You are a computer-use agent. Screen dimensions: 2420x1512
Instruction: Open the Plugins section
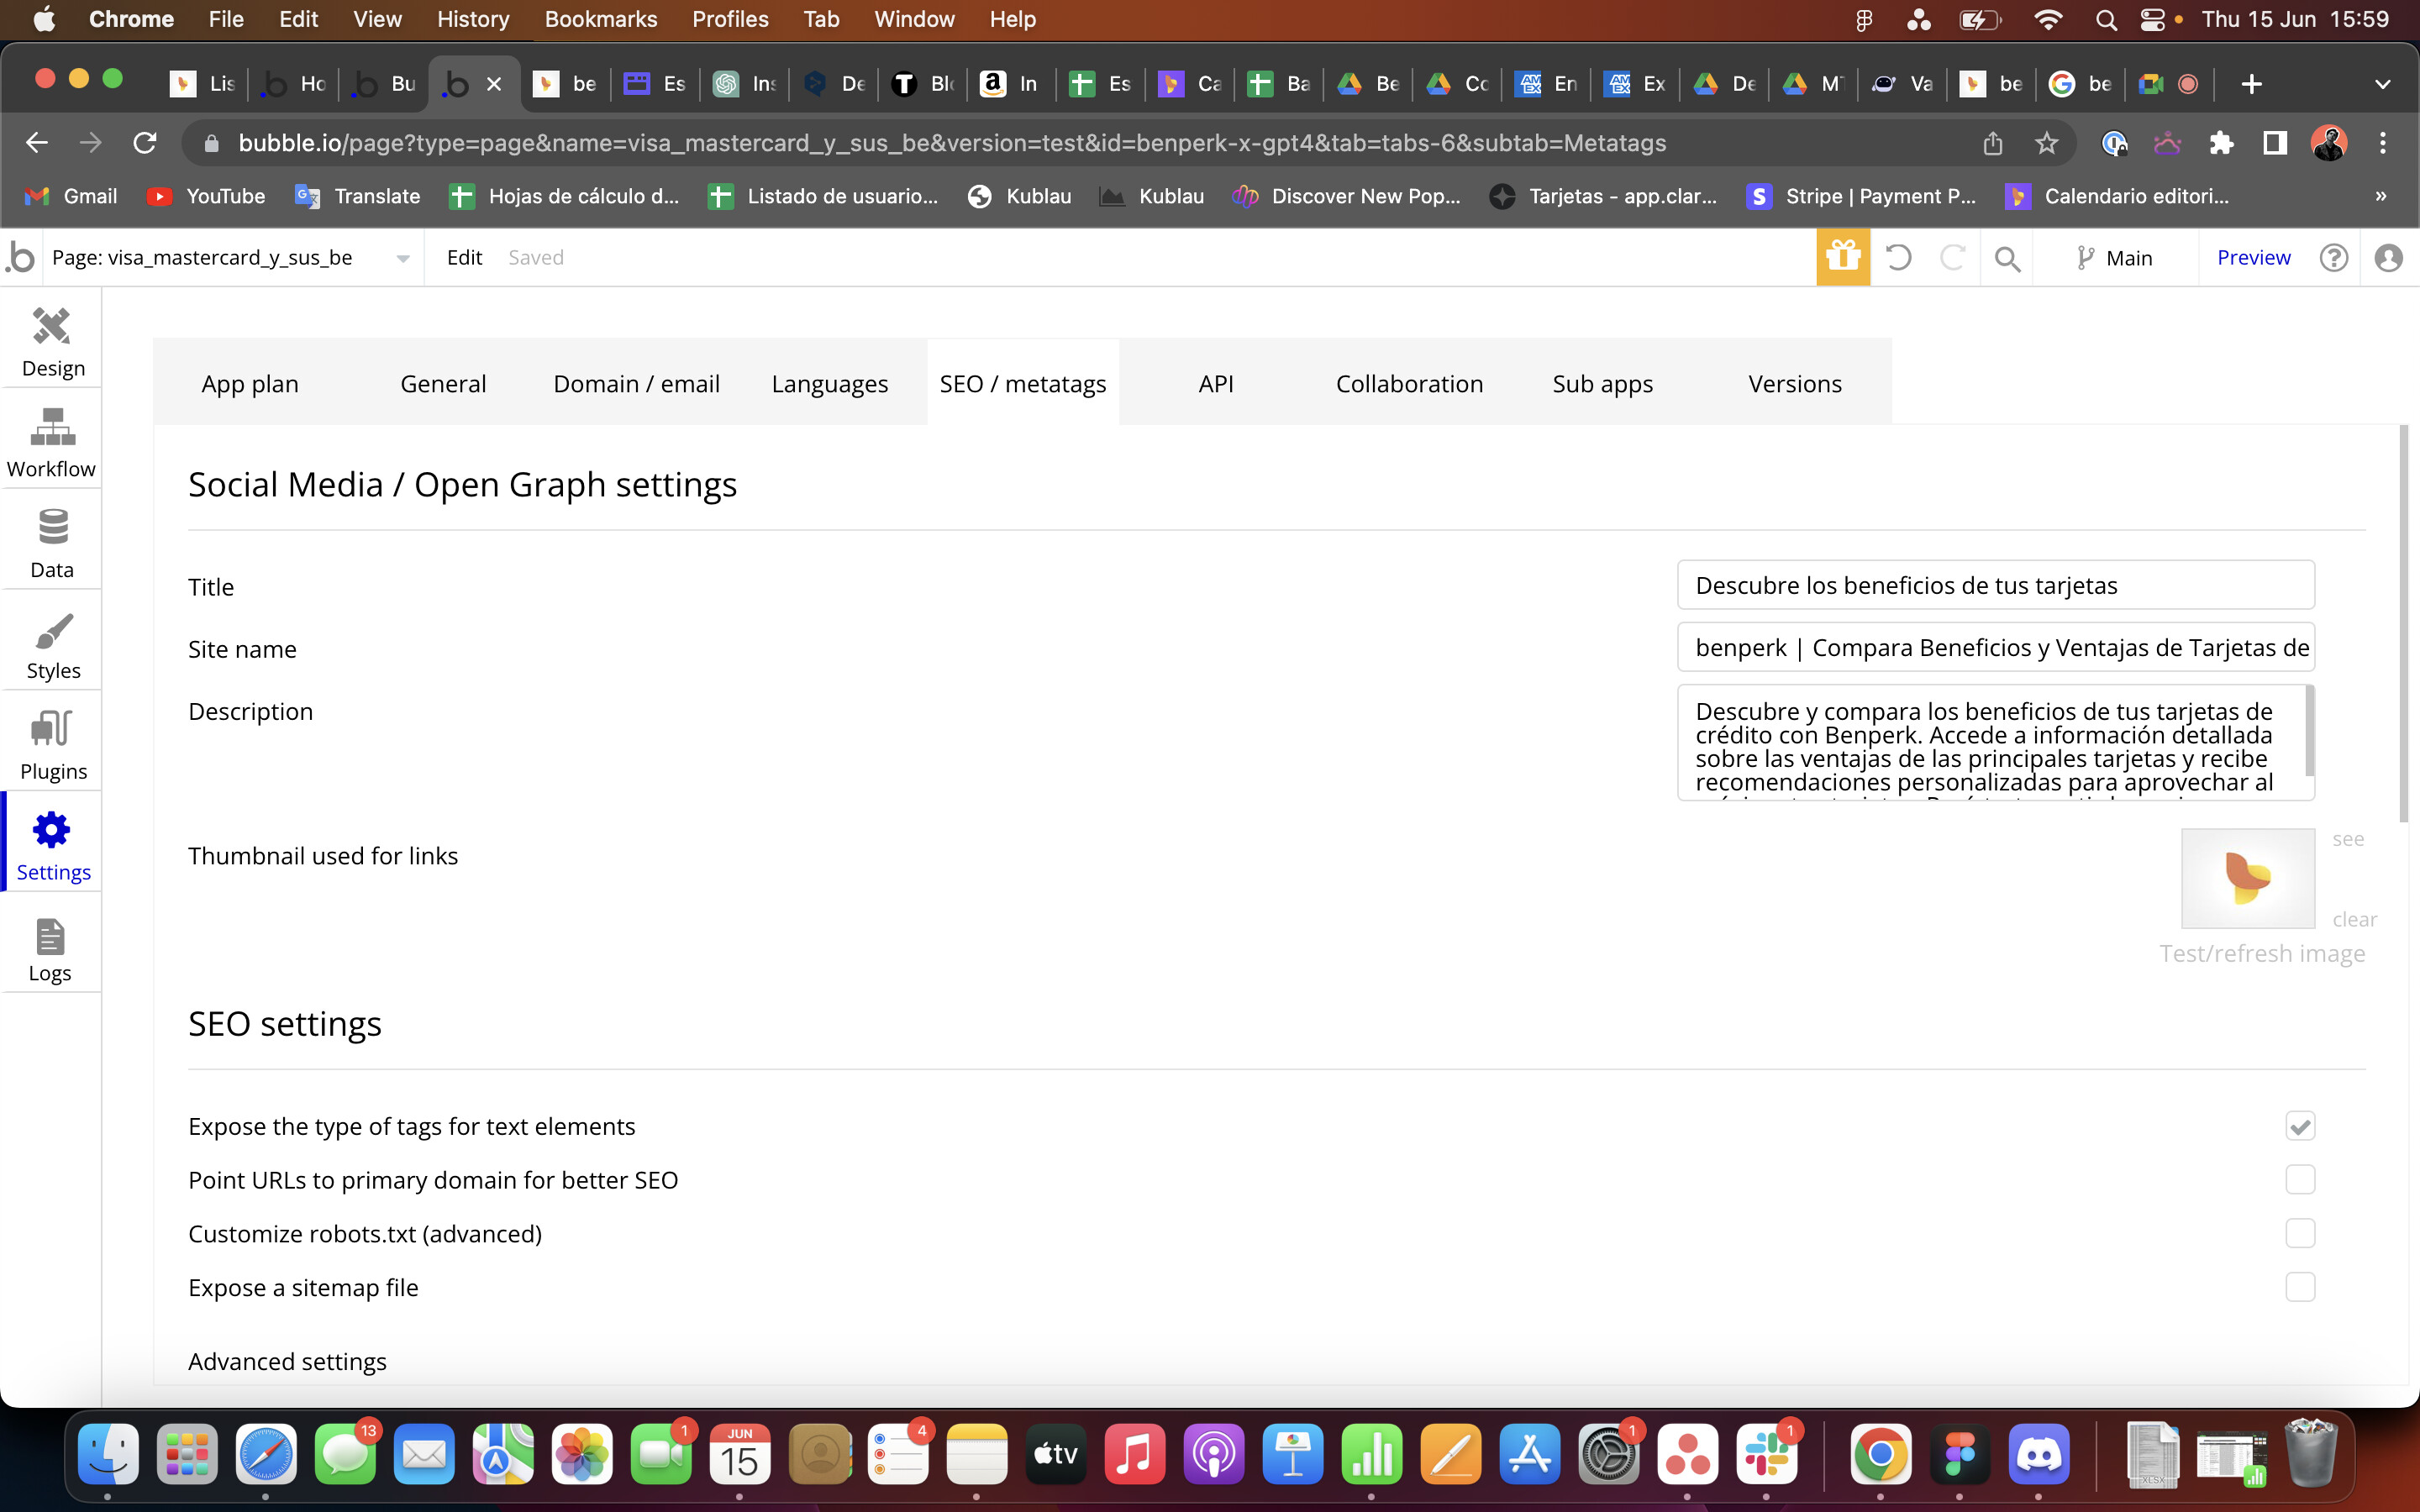[52, 745]
